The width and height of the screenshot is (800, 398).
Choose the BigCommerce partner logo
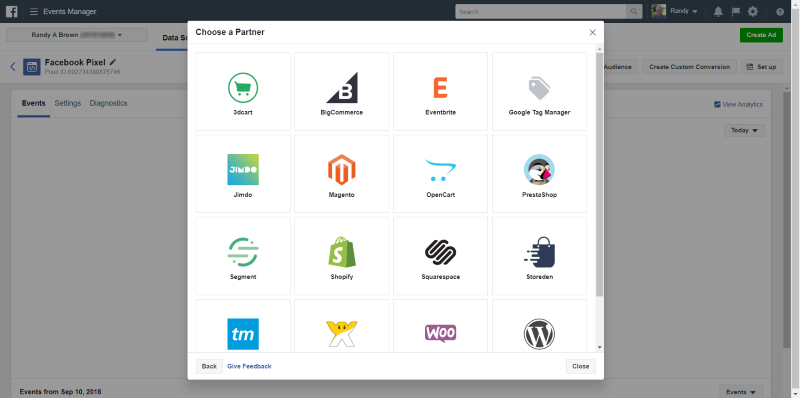point(342,88)
